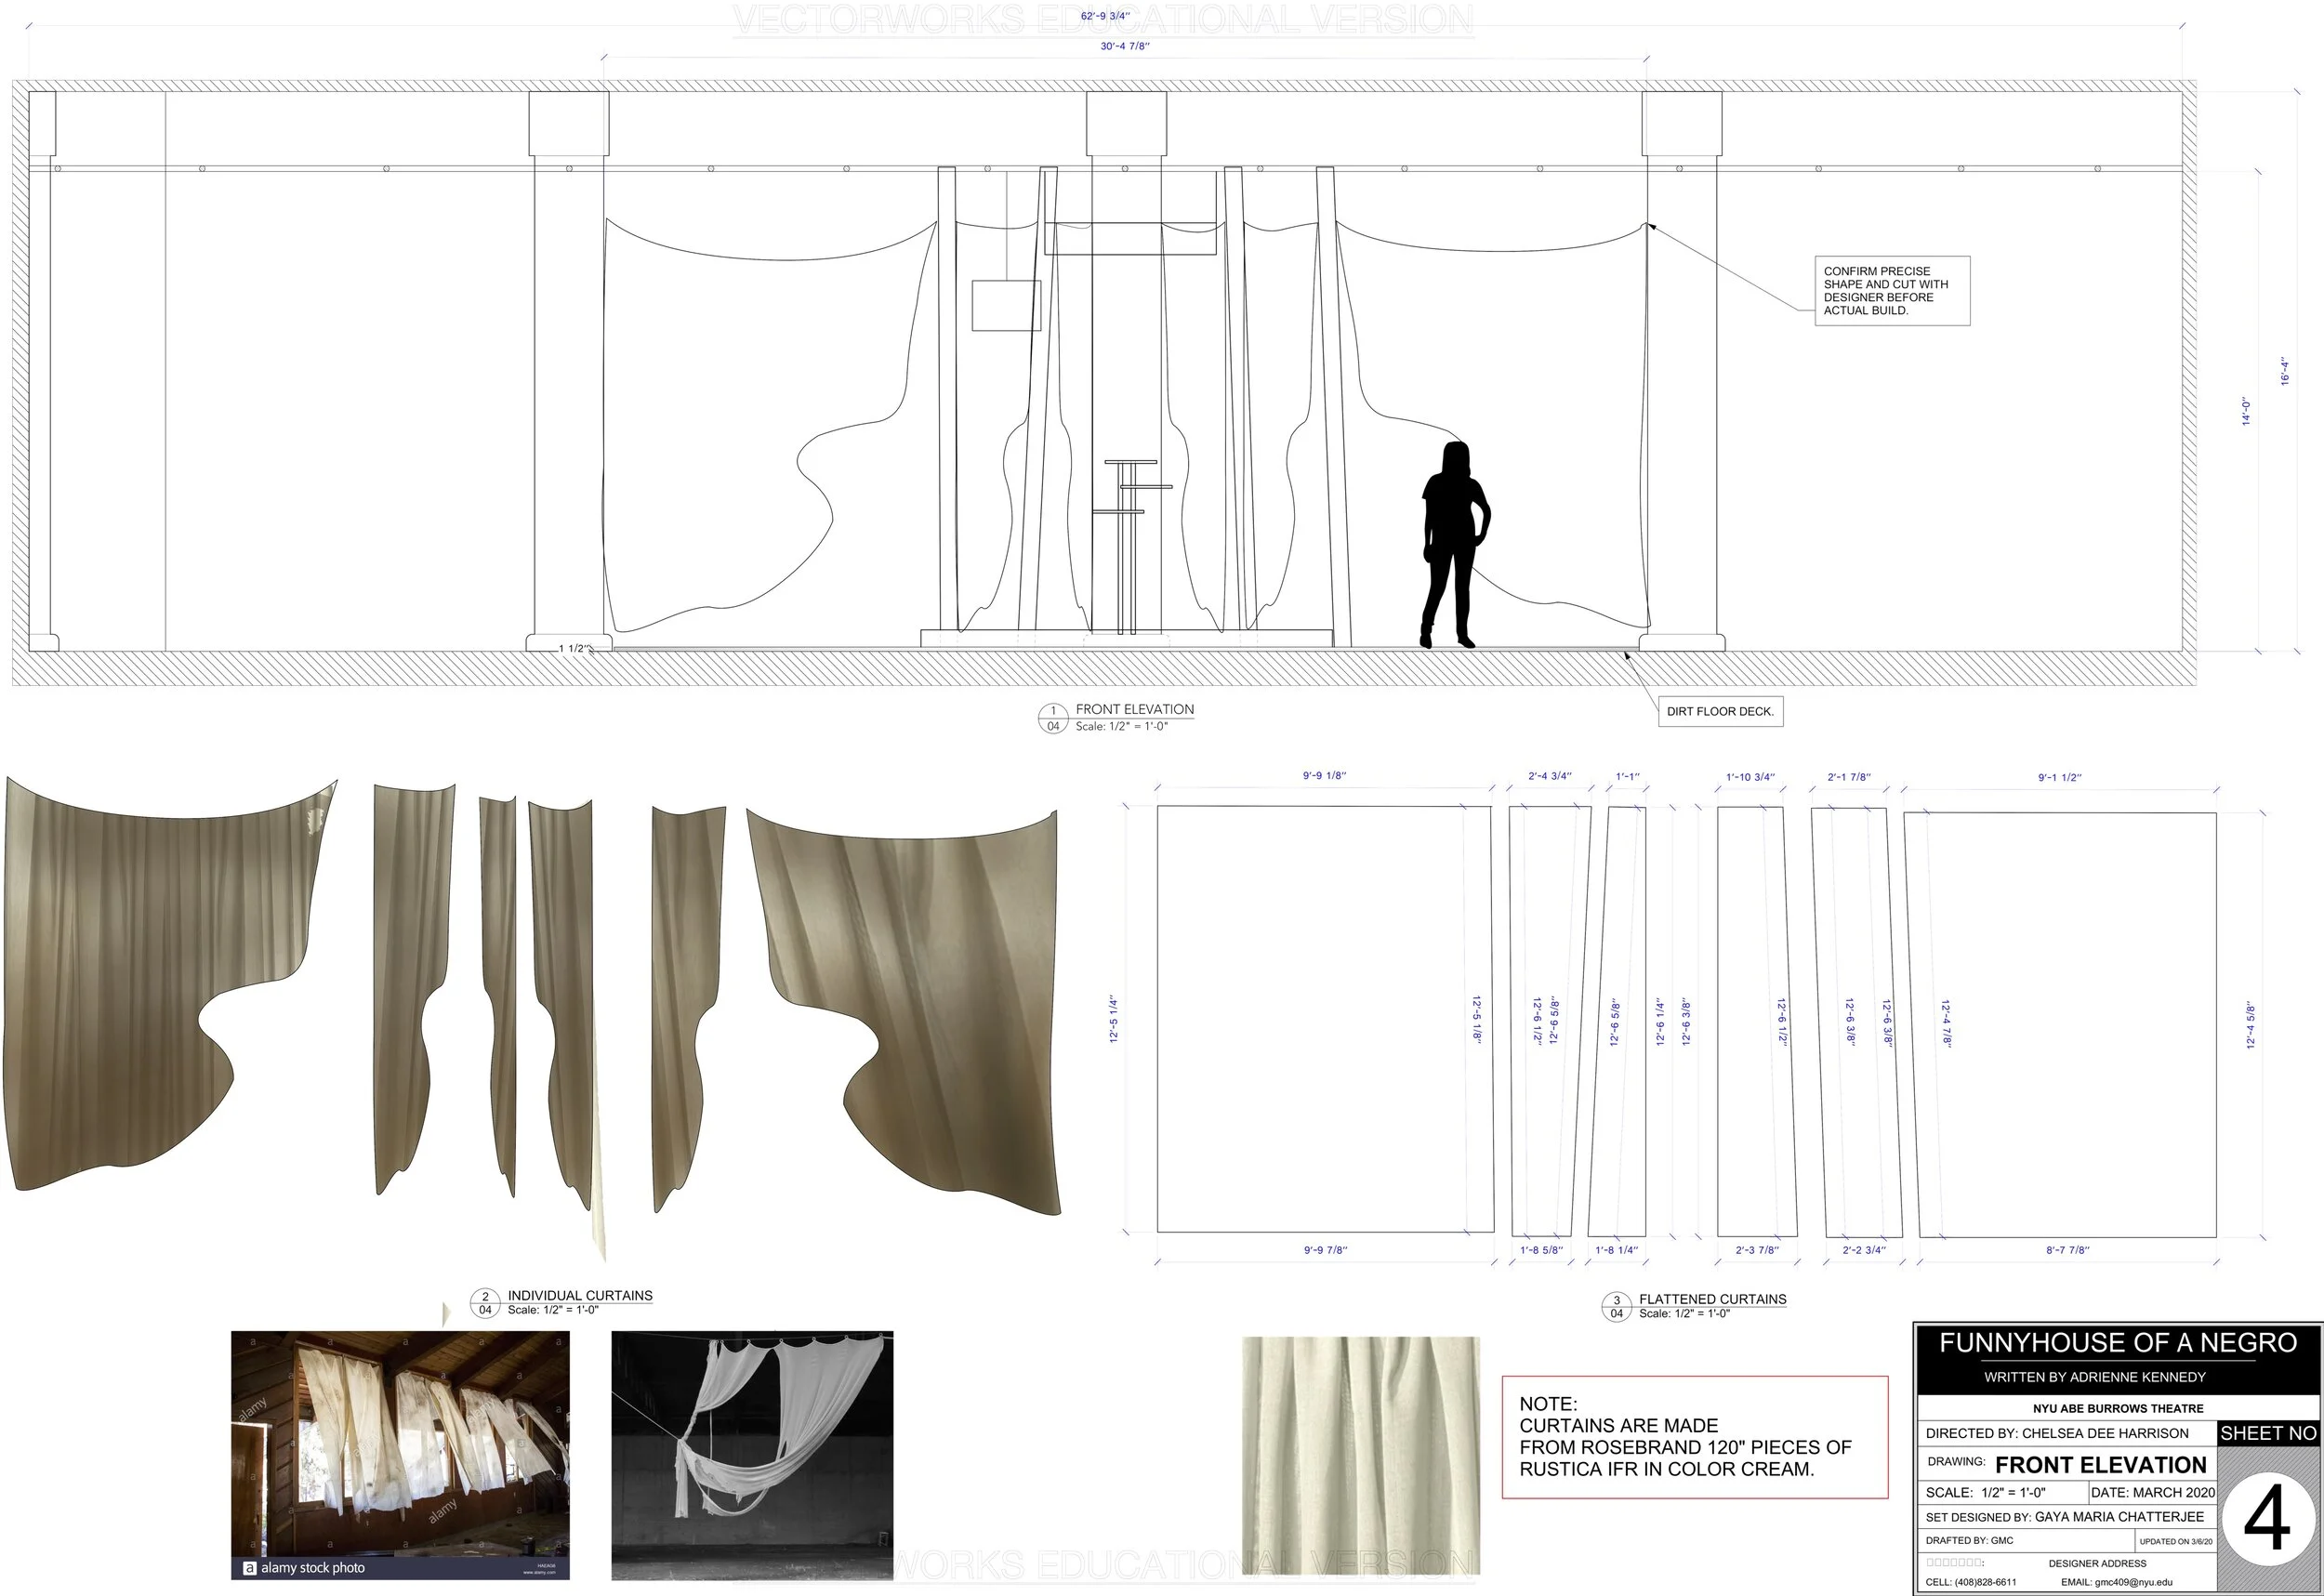2324x1596 pixels.
Task: Click the 'Funnyhouse of a Negro' title block
Action: coord(2117,1343)
